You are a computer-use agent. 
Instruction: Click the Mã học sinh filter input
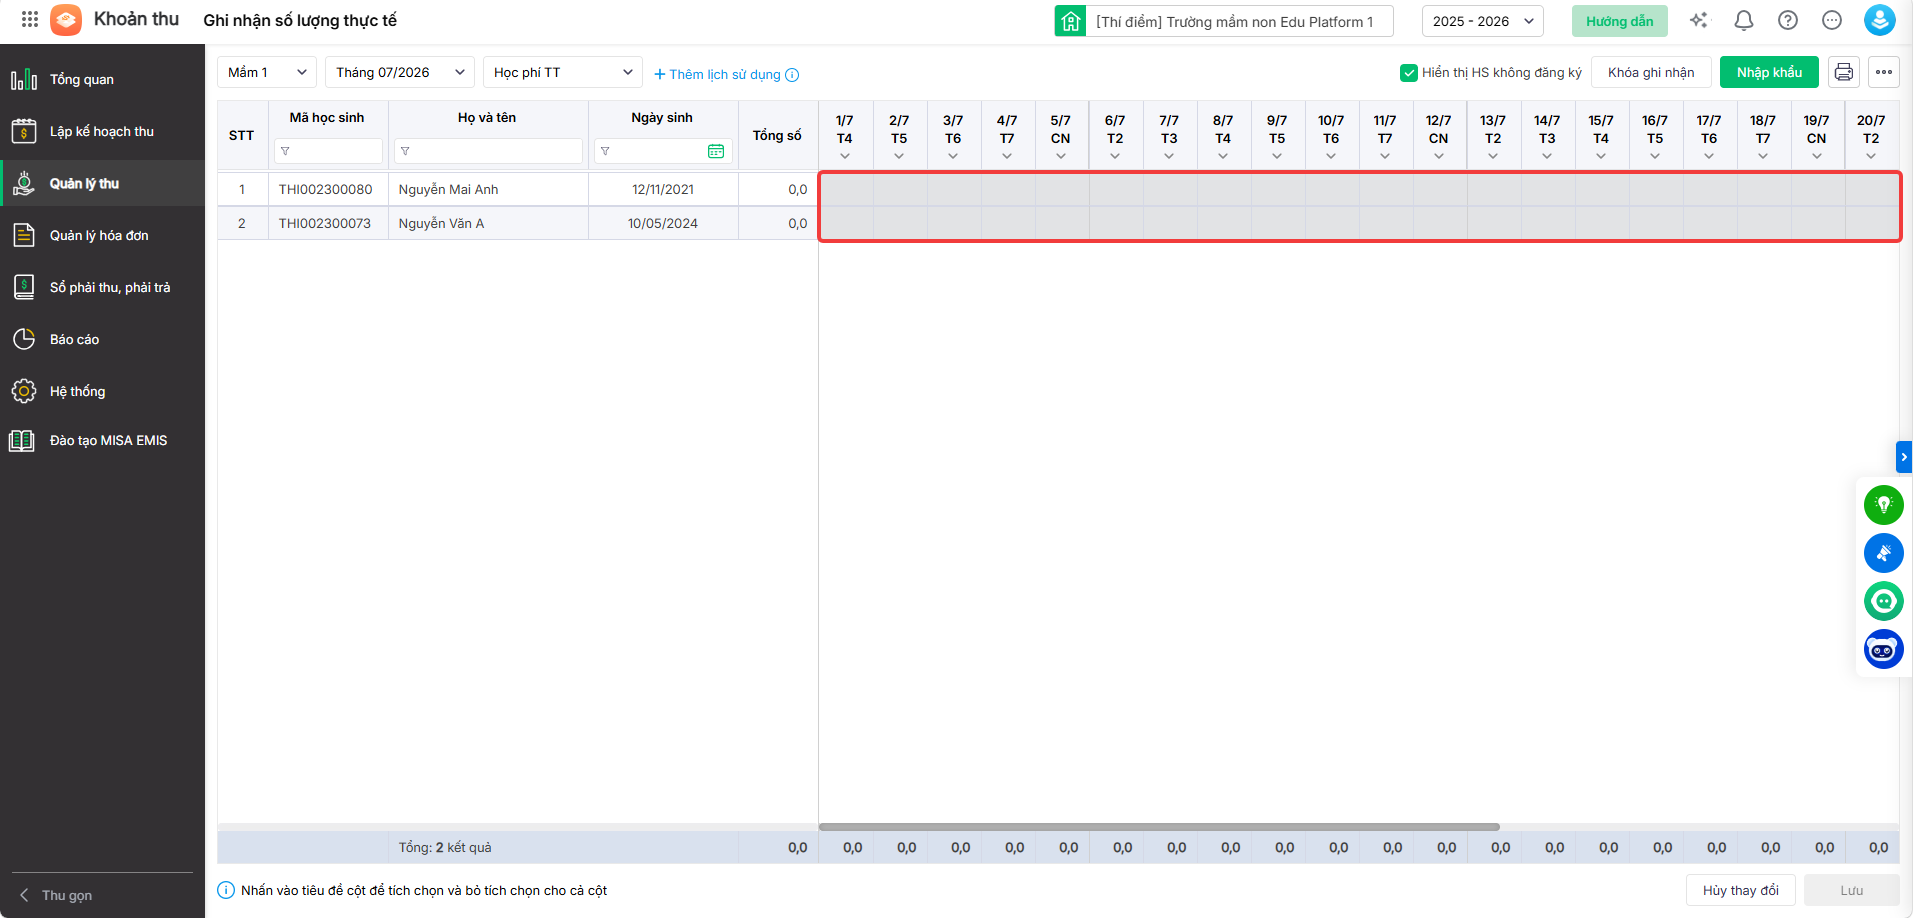[x=328, y=151]
